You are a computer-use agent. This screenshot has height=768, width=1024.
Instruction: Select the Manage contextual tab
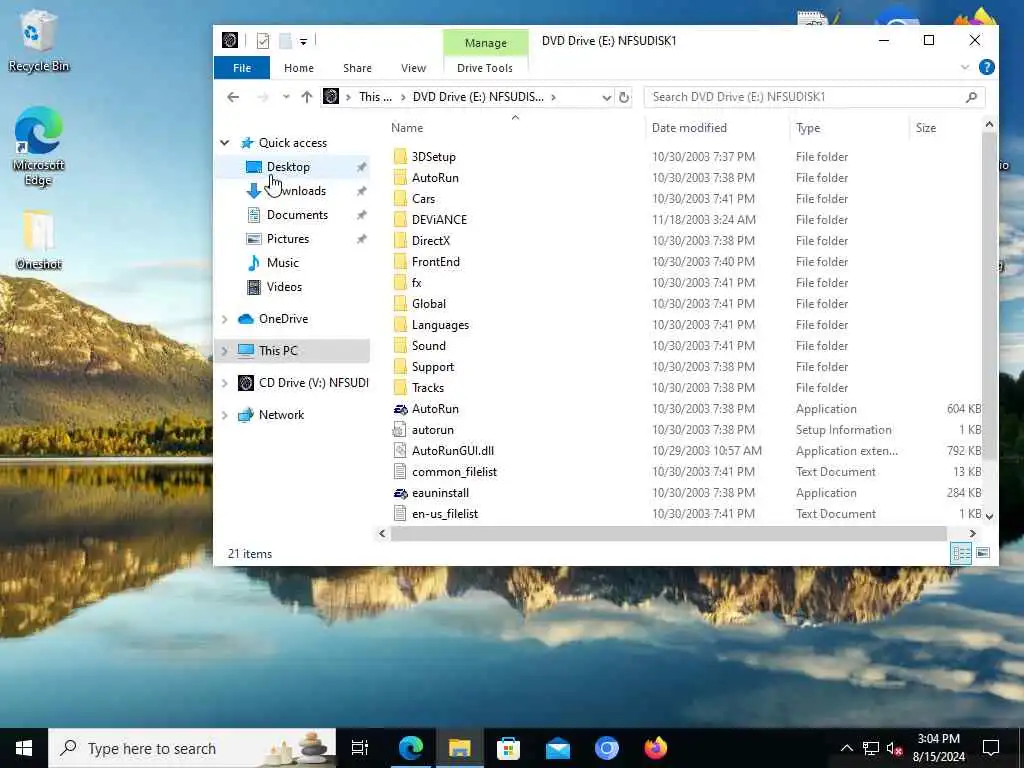pos(486,42)
